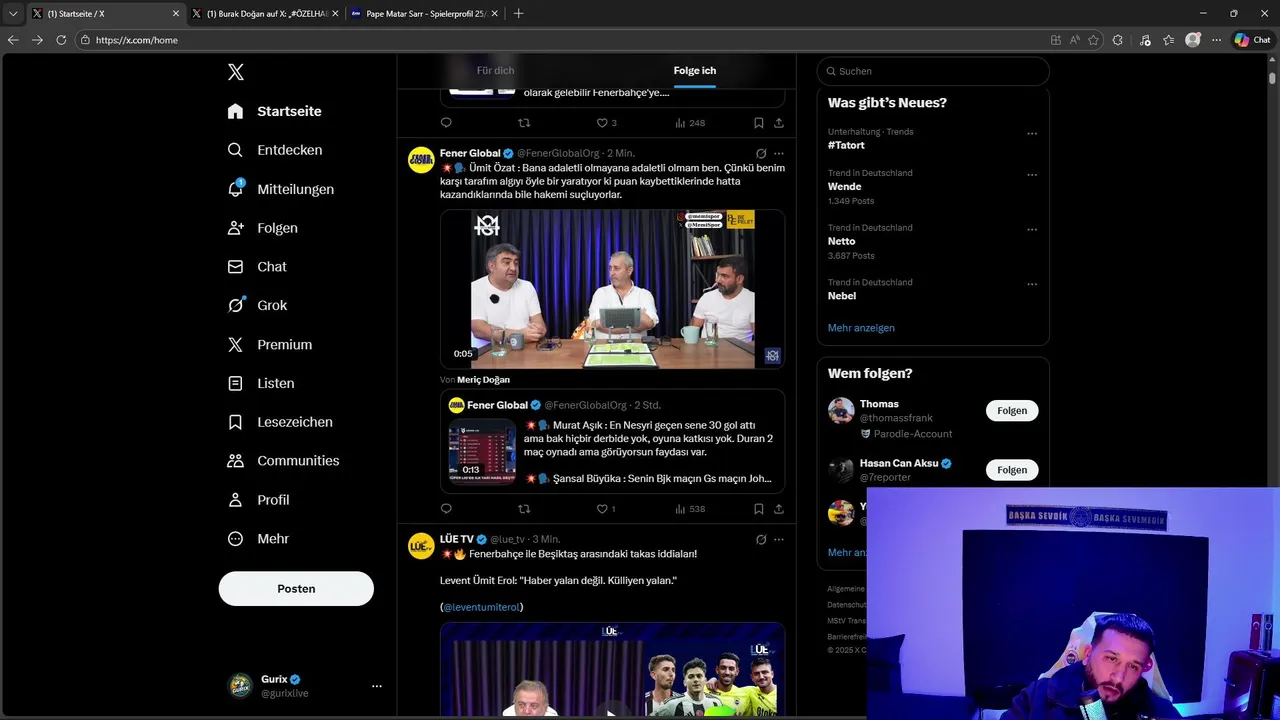Screen dimensions: 1280x720
Task: Open more options on LÜE TV post
Action: (x=779, y=540)
